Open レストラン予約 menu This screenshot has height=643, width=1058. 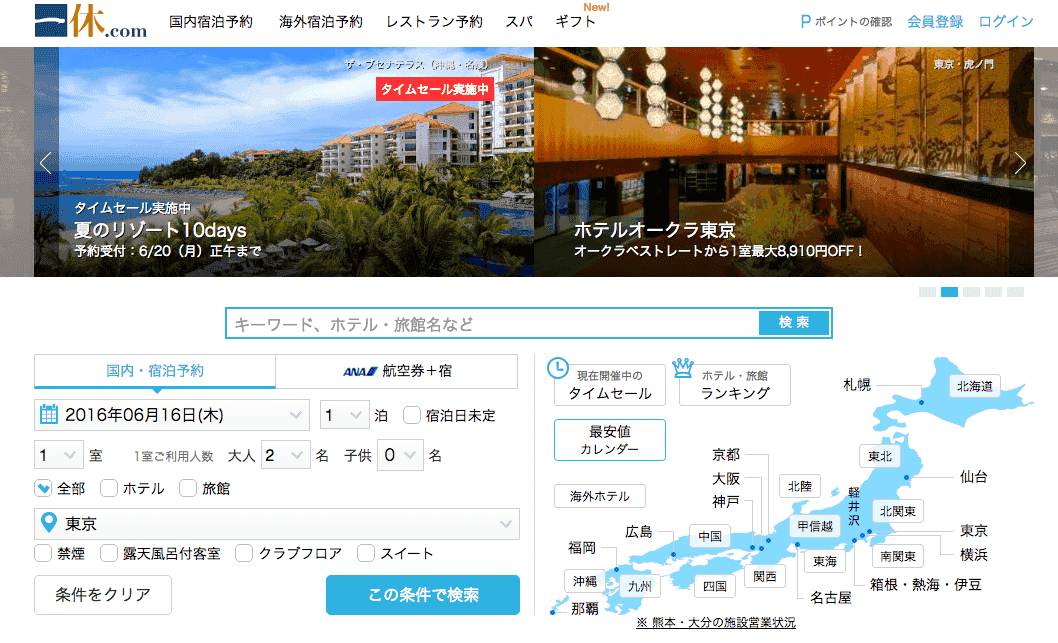(x=434, y=22)
